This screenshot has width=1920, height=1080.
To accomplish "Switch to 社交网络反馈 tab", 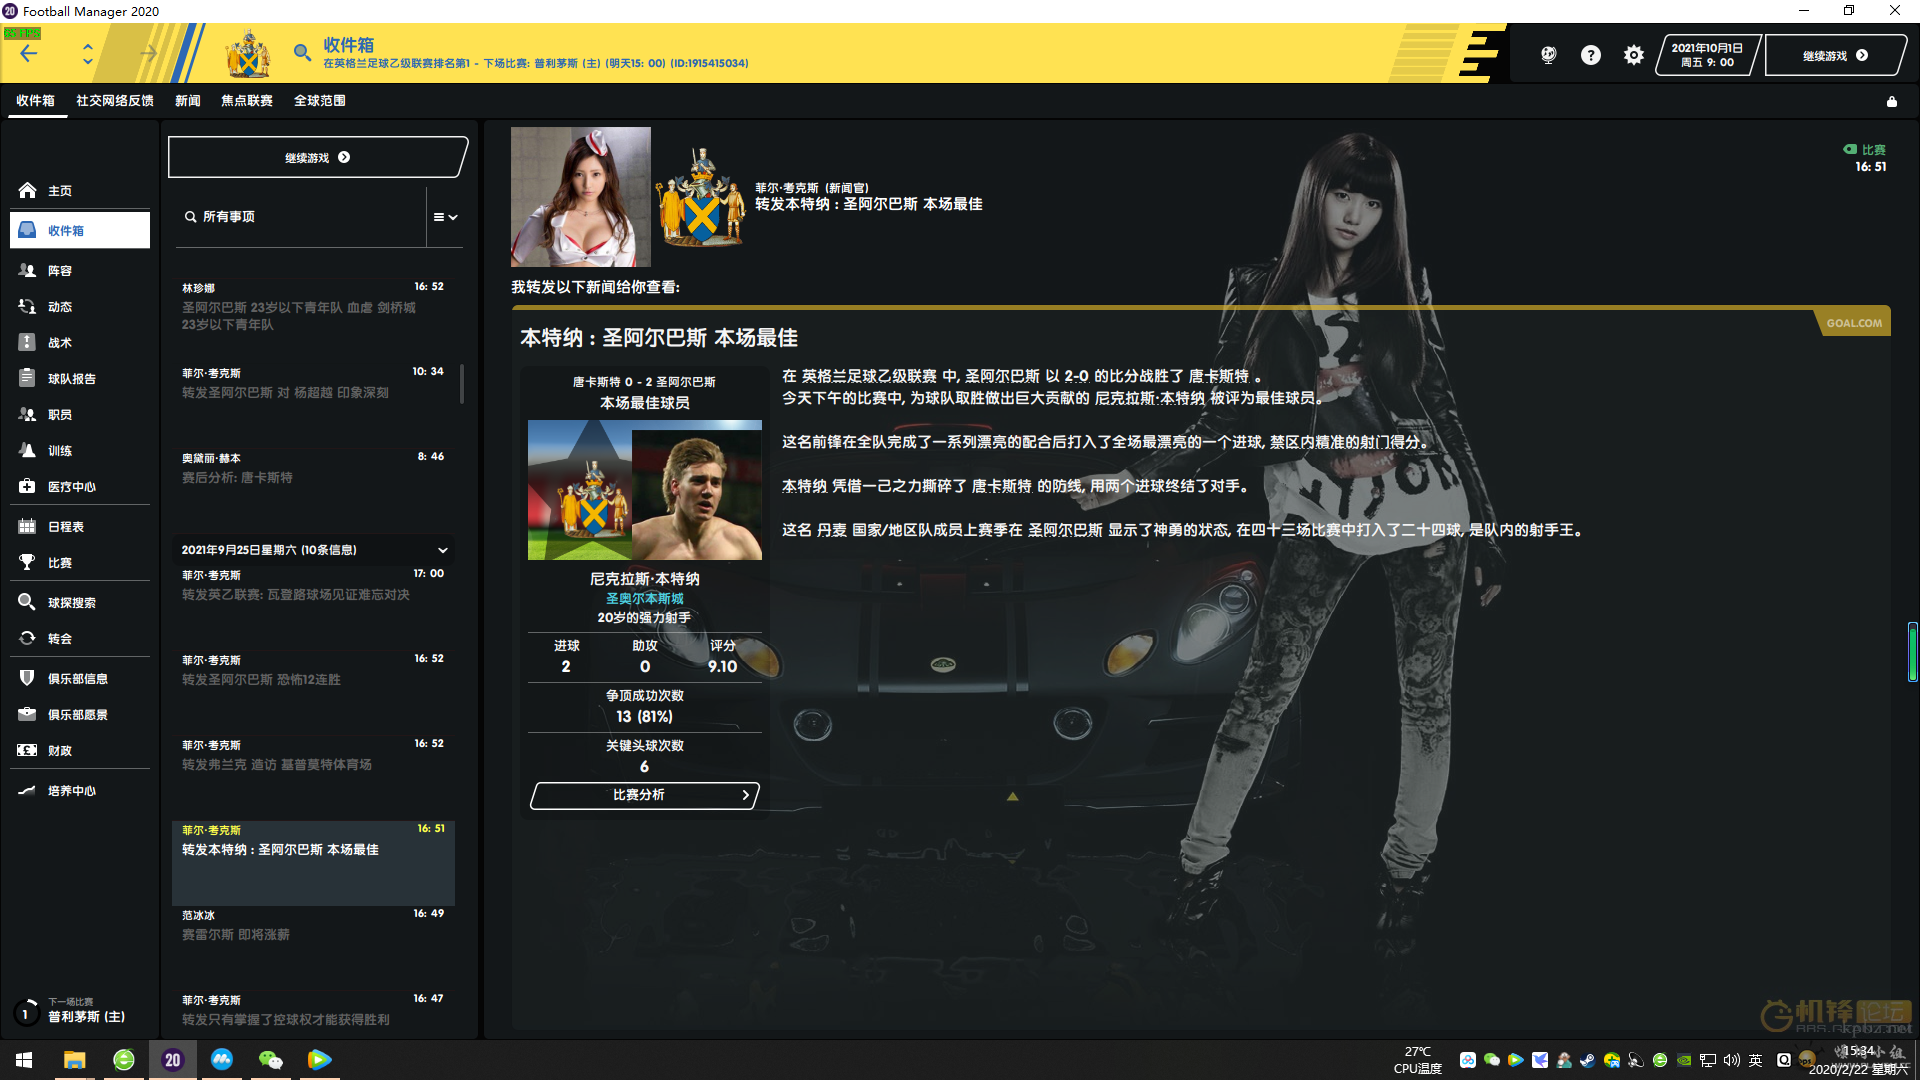I will coord(115,101).
